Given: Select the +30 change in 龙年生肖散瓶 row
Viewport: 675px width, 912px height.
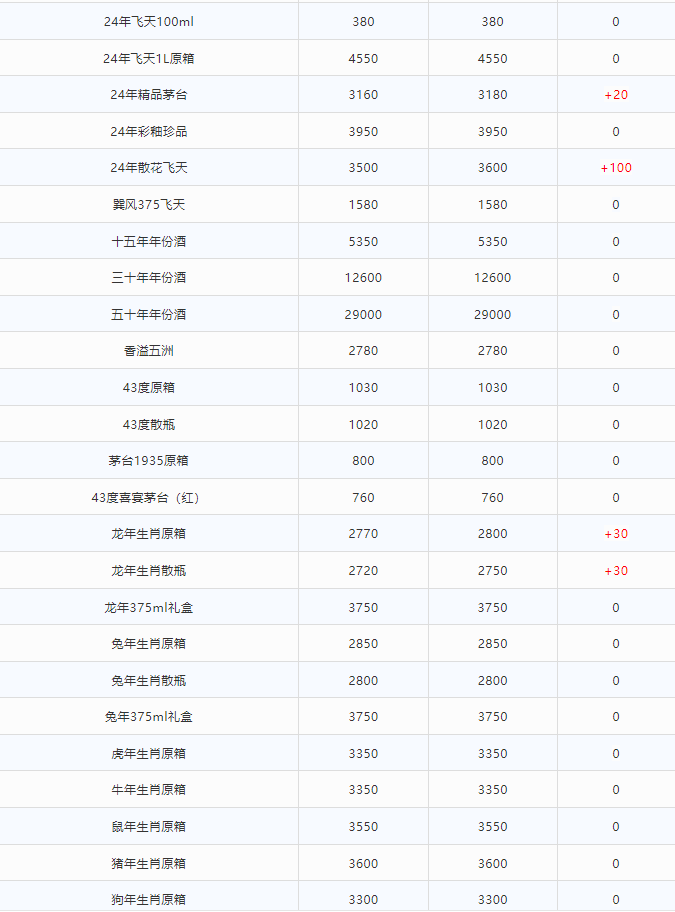Looking at the screenshot, I should [x=616, y=571].
